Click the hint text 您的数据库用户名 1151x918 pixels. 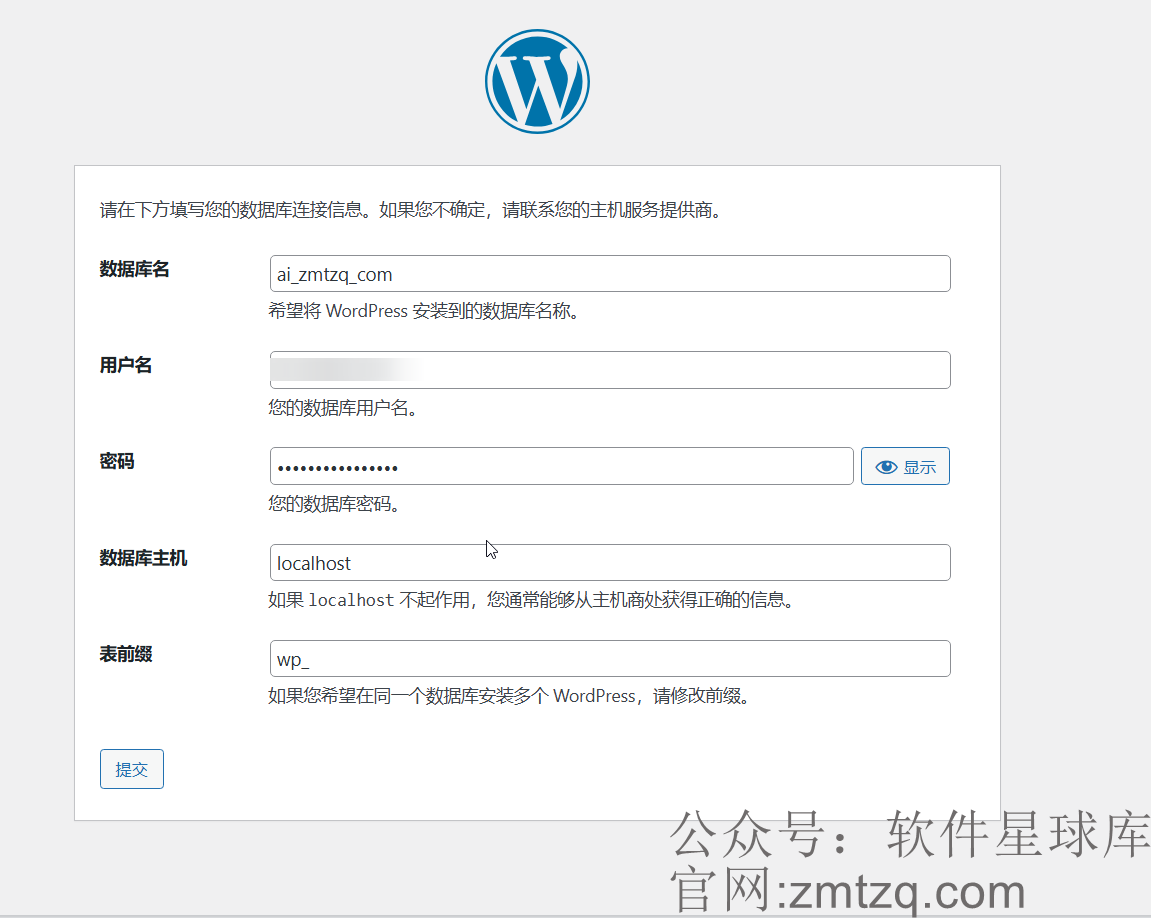pyautogui.click(x=343, y=408)
